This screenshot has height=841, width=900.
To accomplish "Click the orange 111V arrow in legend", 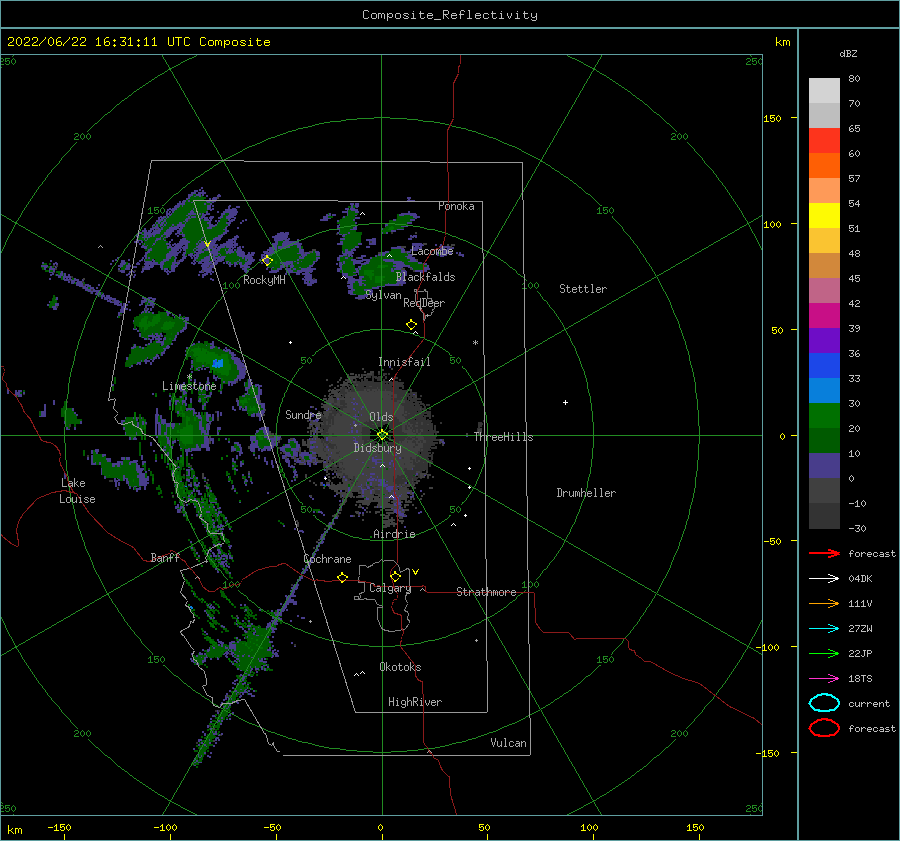I will 824,603.
